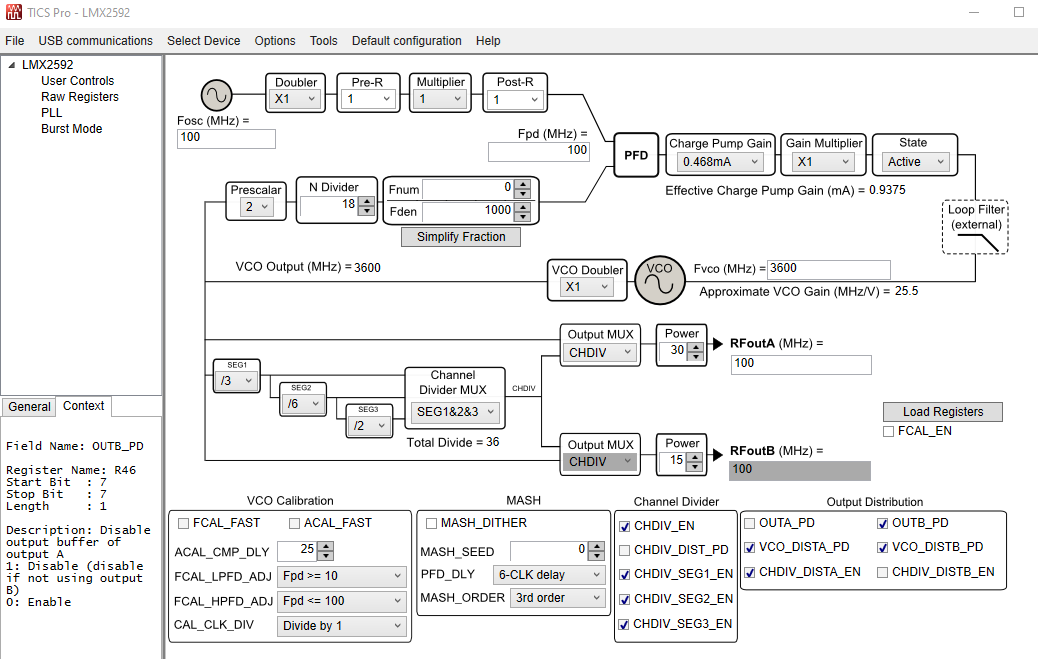Uncheck the CHDIV_SEG2_EN checkbox
Viewport: 1038px width, 659px height.
coord(624,599)
